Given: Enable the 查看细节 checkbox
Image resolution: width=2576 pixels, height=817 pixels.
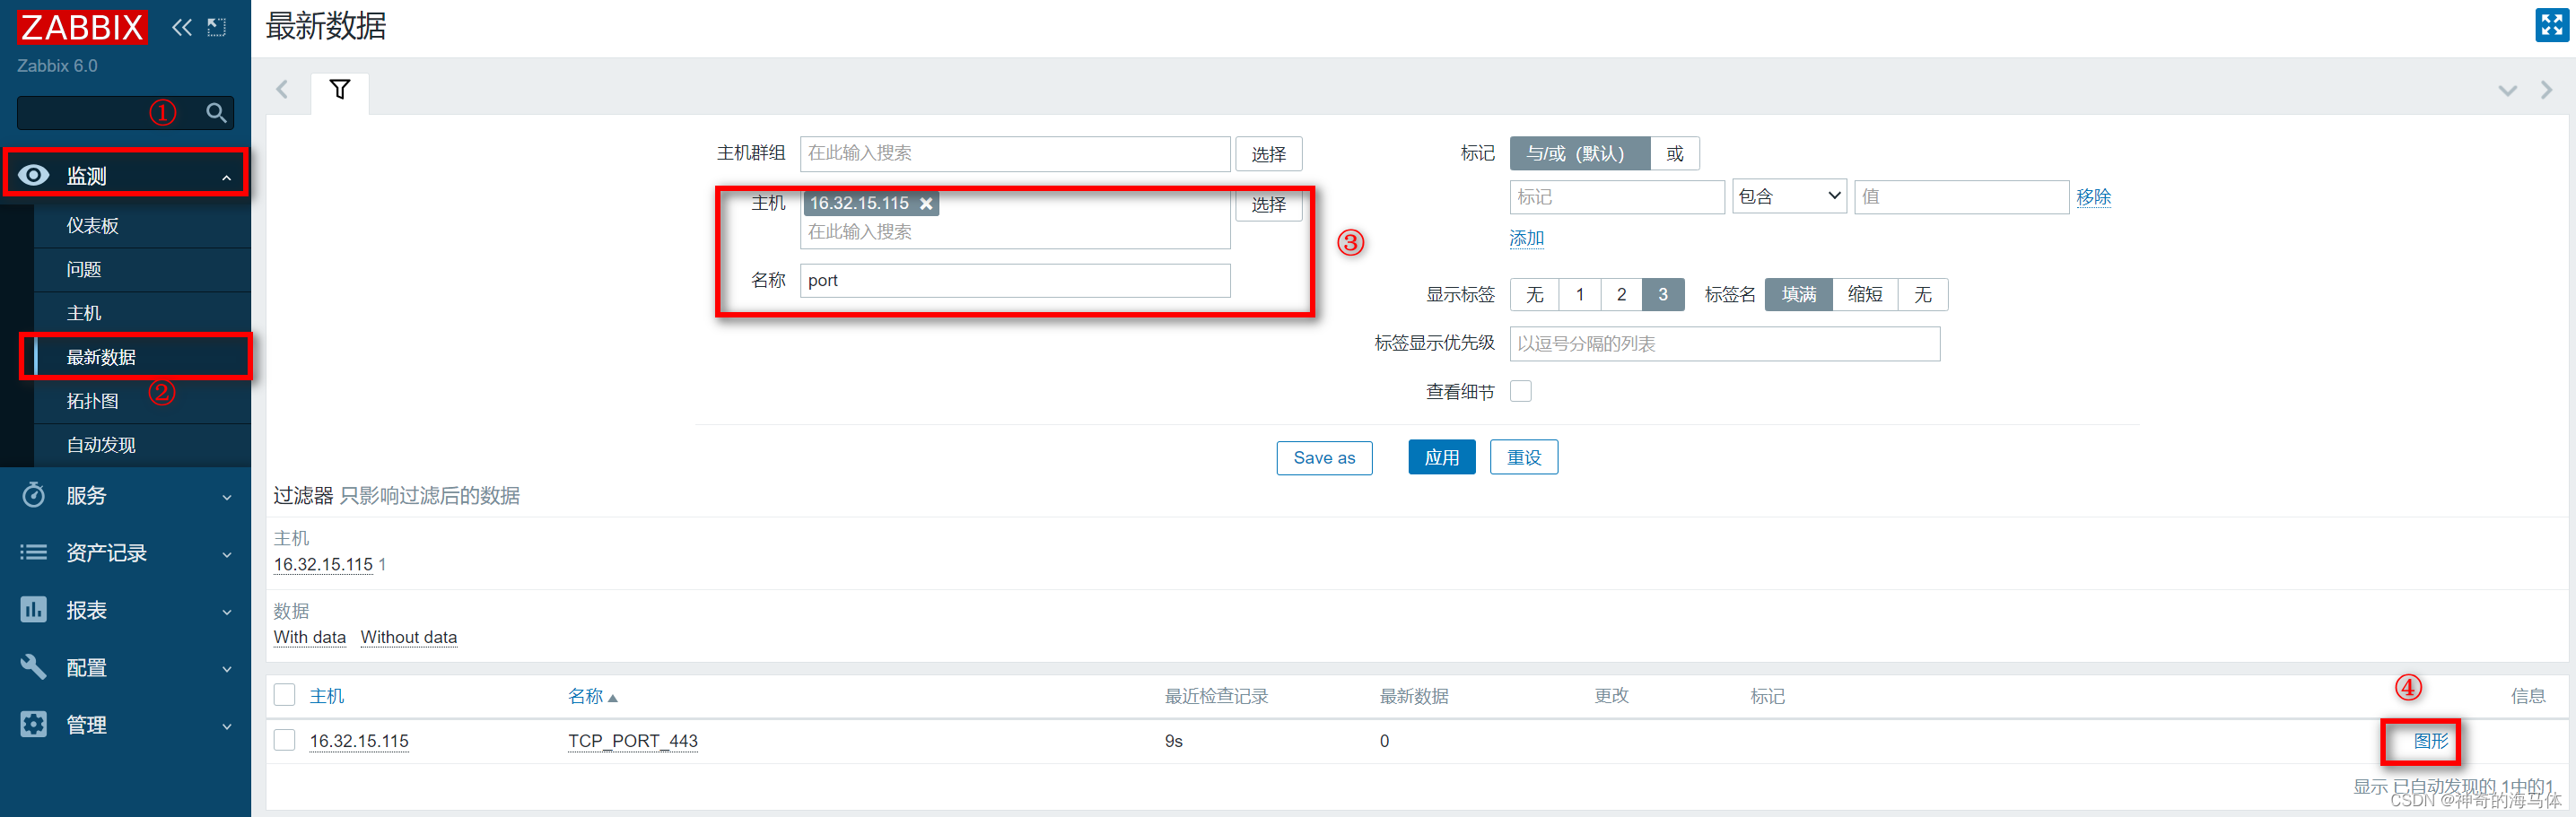Looking at the screenshot, I should coord(1520,391).
